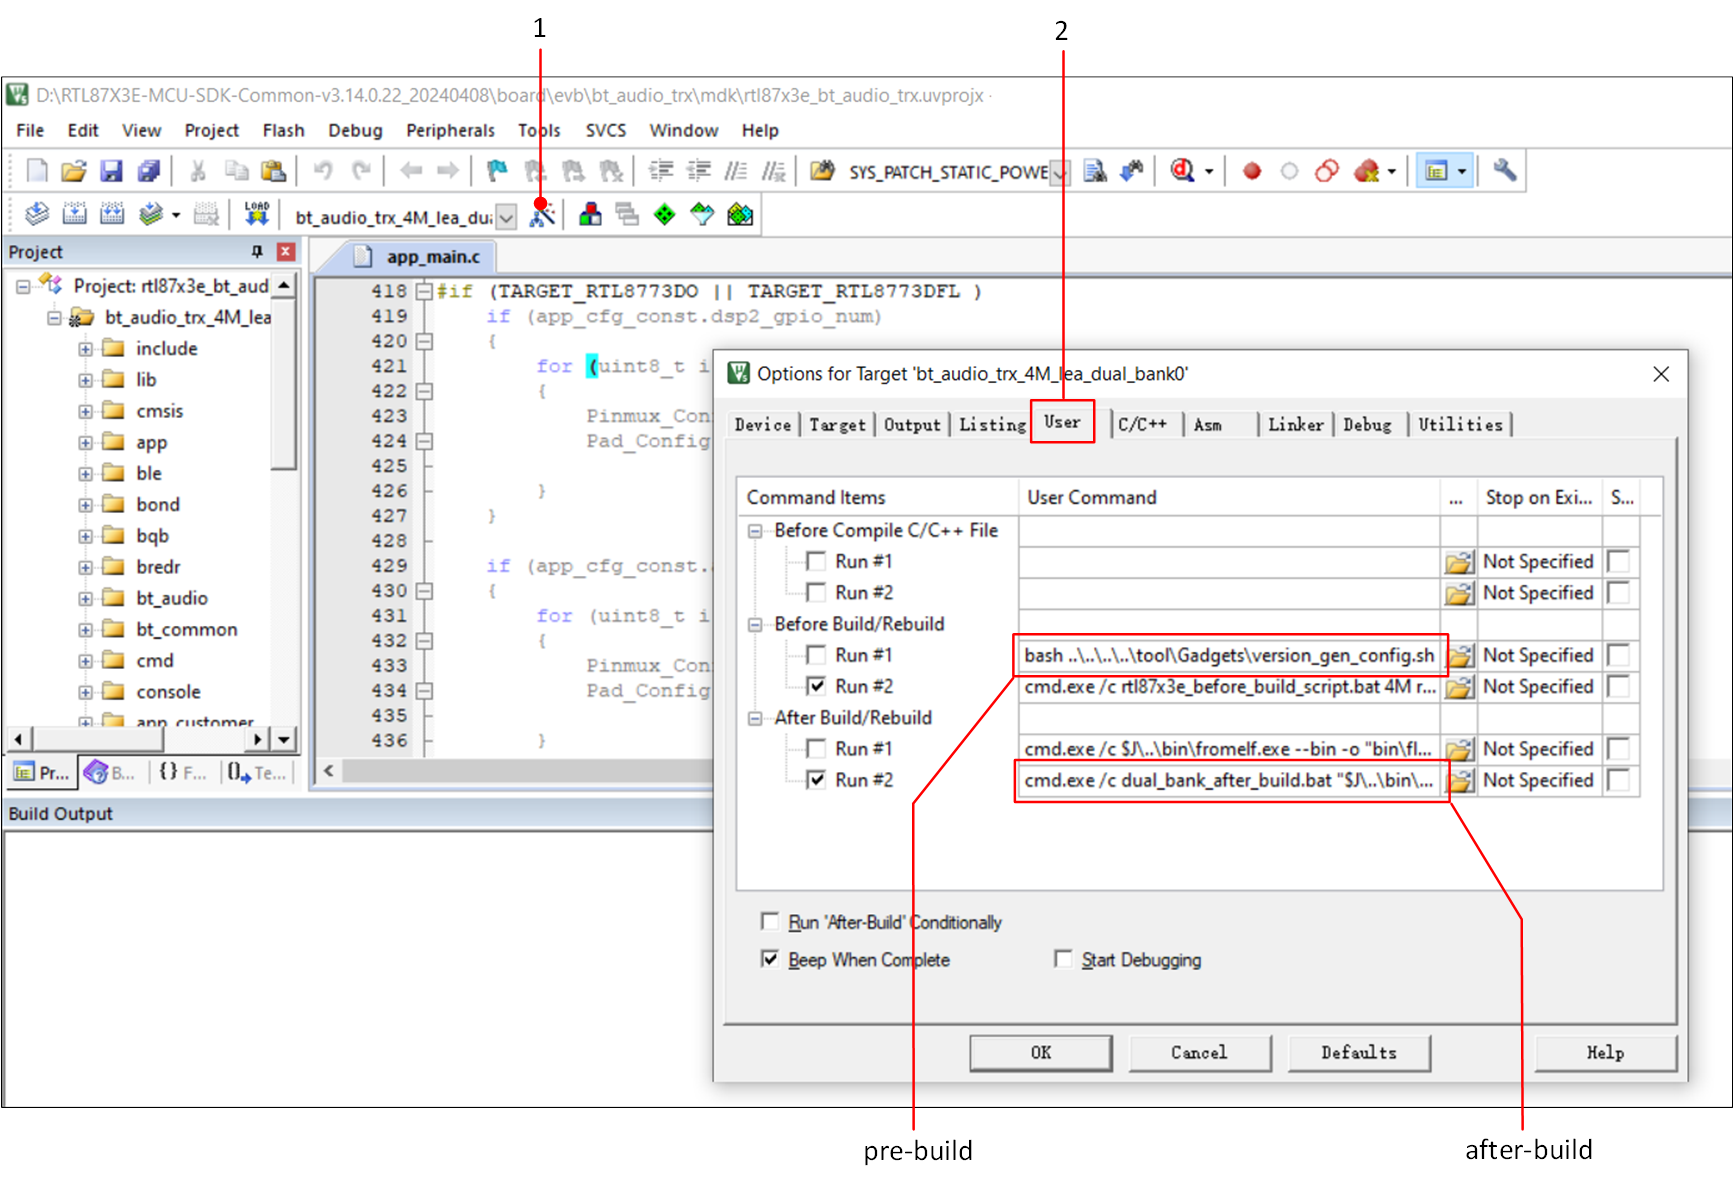Expand the bt_audio folder in Project tree

click(x=86, y=600)
